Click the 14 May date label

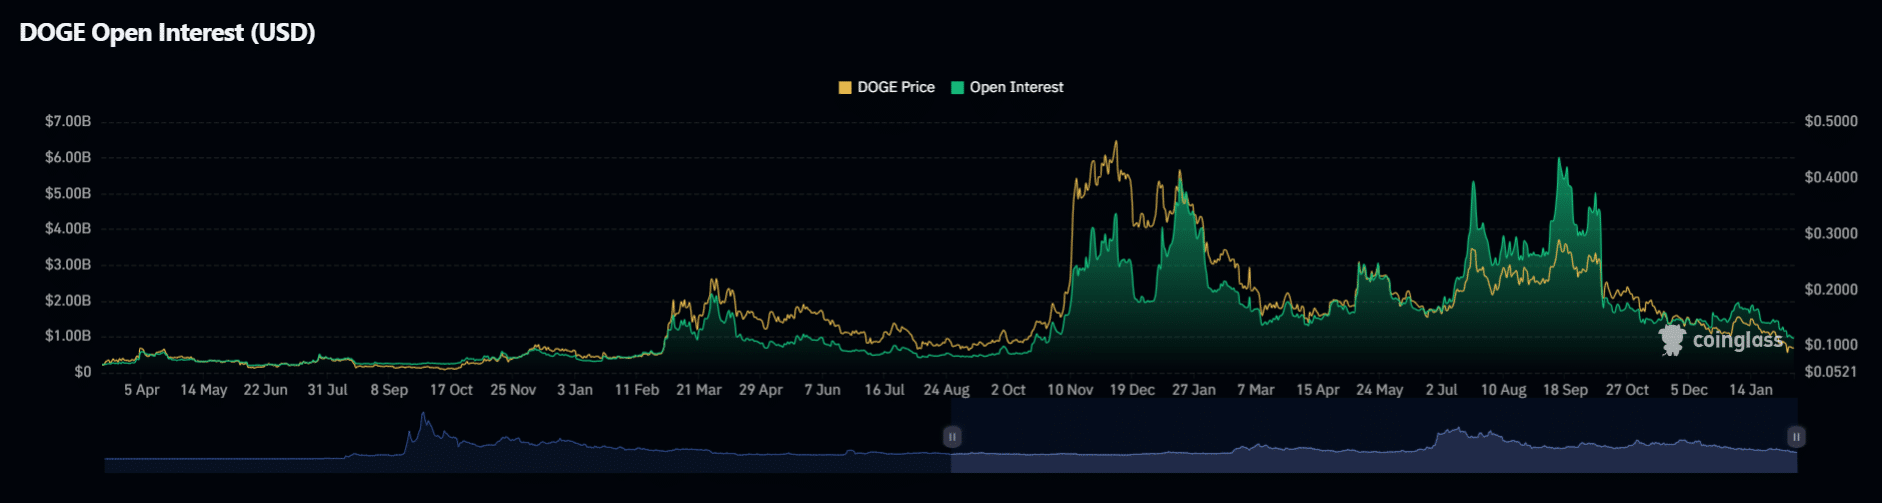pyautogui.click(x=204, y=390)
